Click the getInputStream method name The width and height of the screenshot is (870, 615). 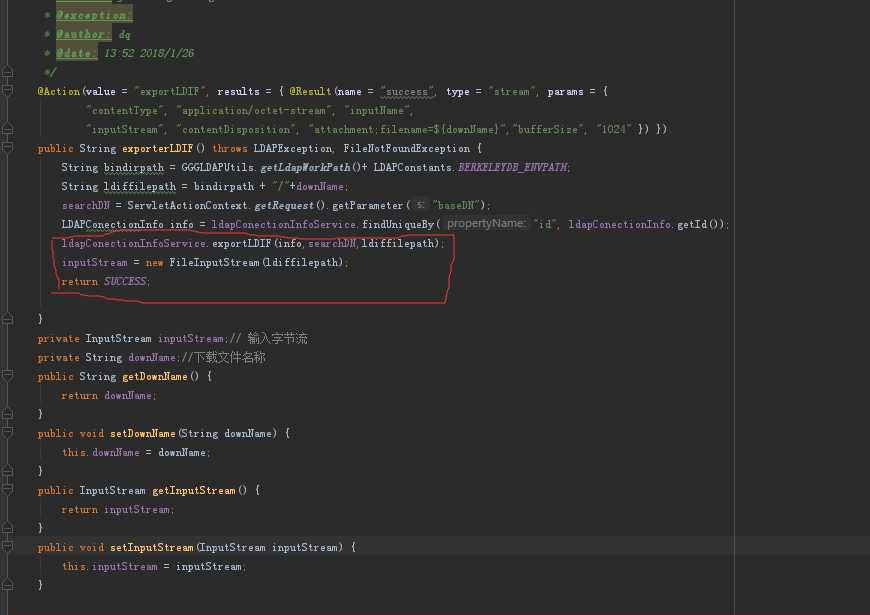click(x=194, y=490)
